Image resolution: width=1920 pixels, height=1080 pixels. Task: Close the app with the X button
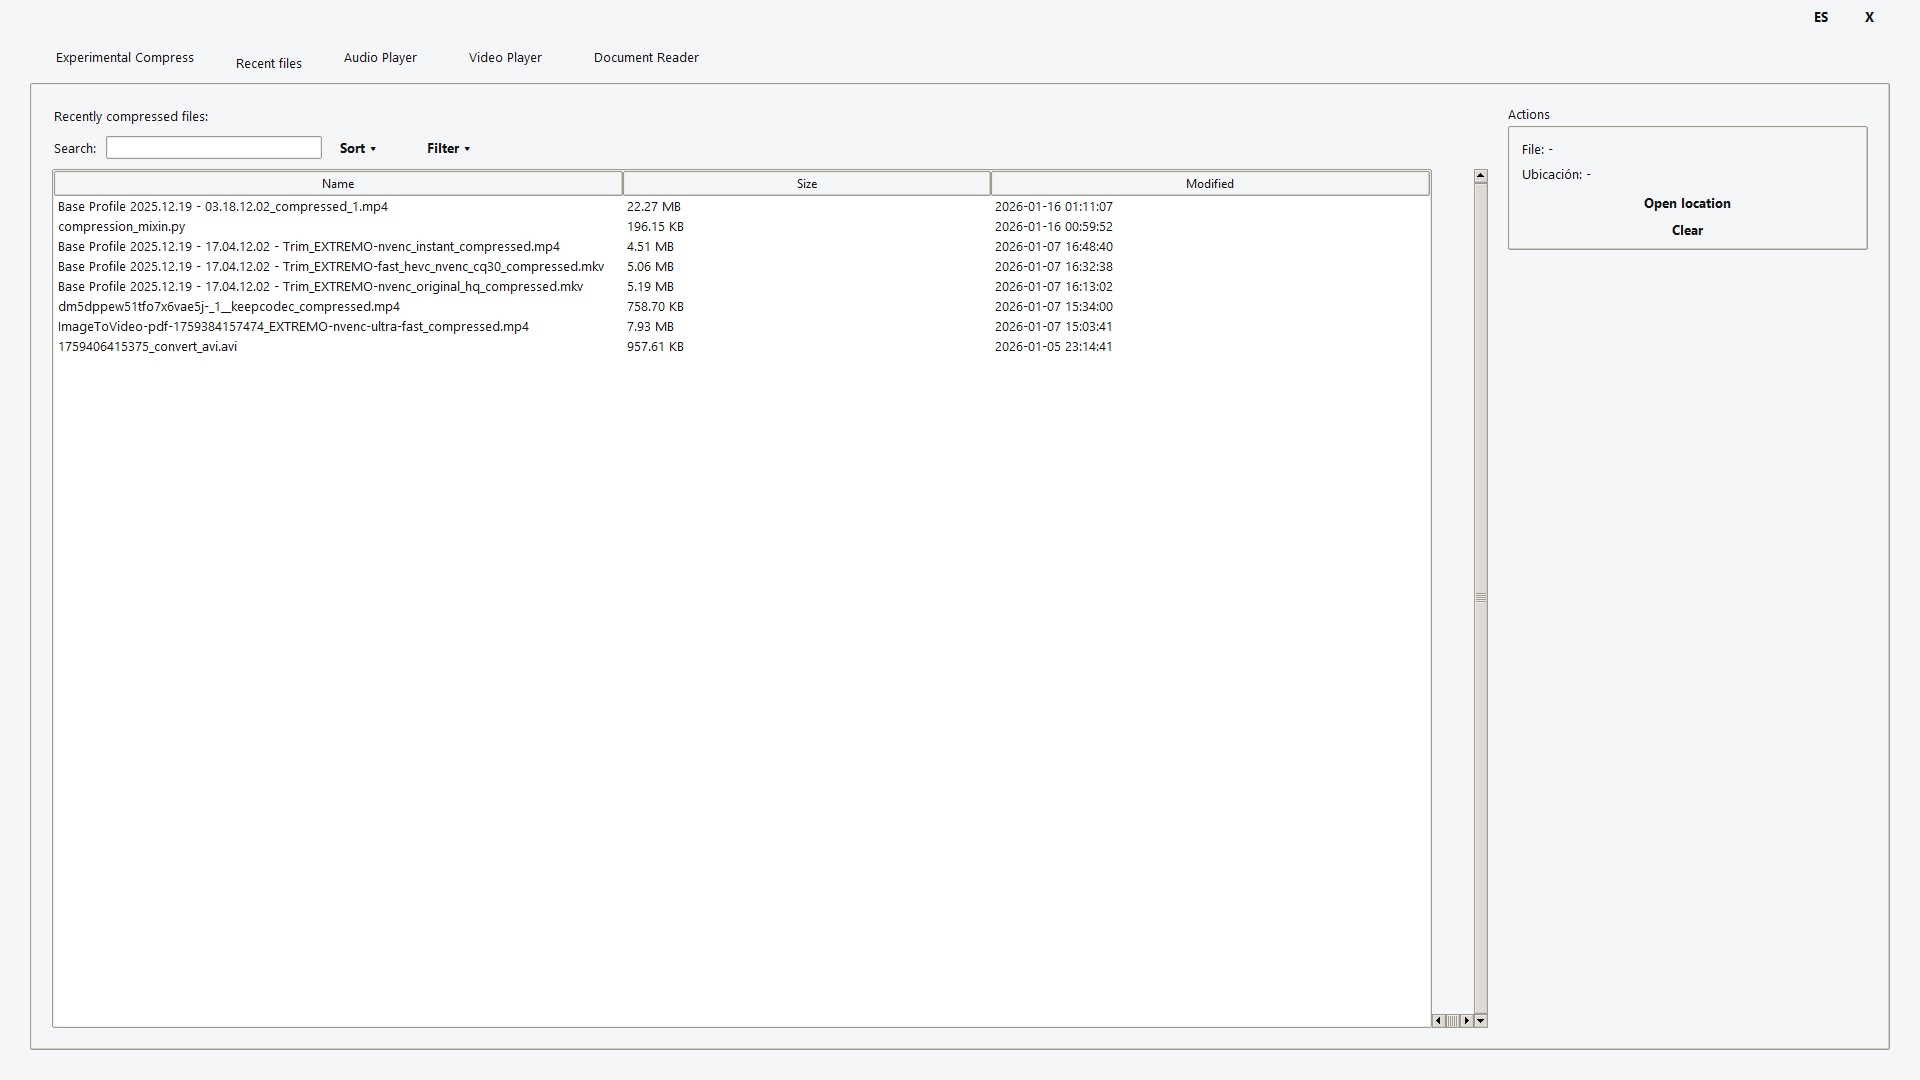1868,17
